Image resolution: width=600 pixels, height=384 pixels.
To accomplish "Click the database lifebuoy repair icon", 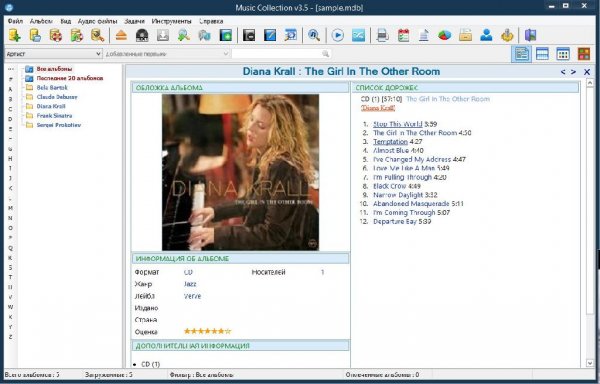I will (56, 35).
